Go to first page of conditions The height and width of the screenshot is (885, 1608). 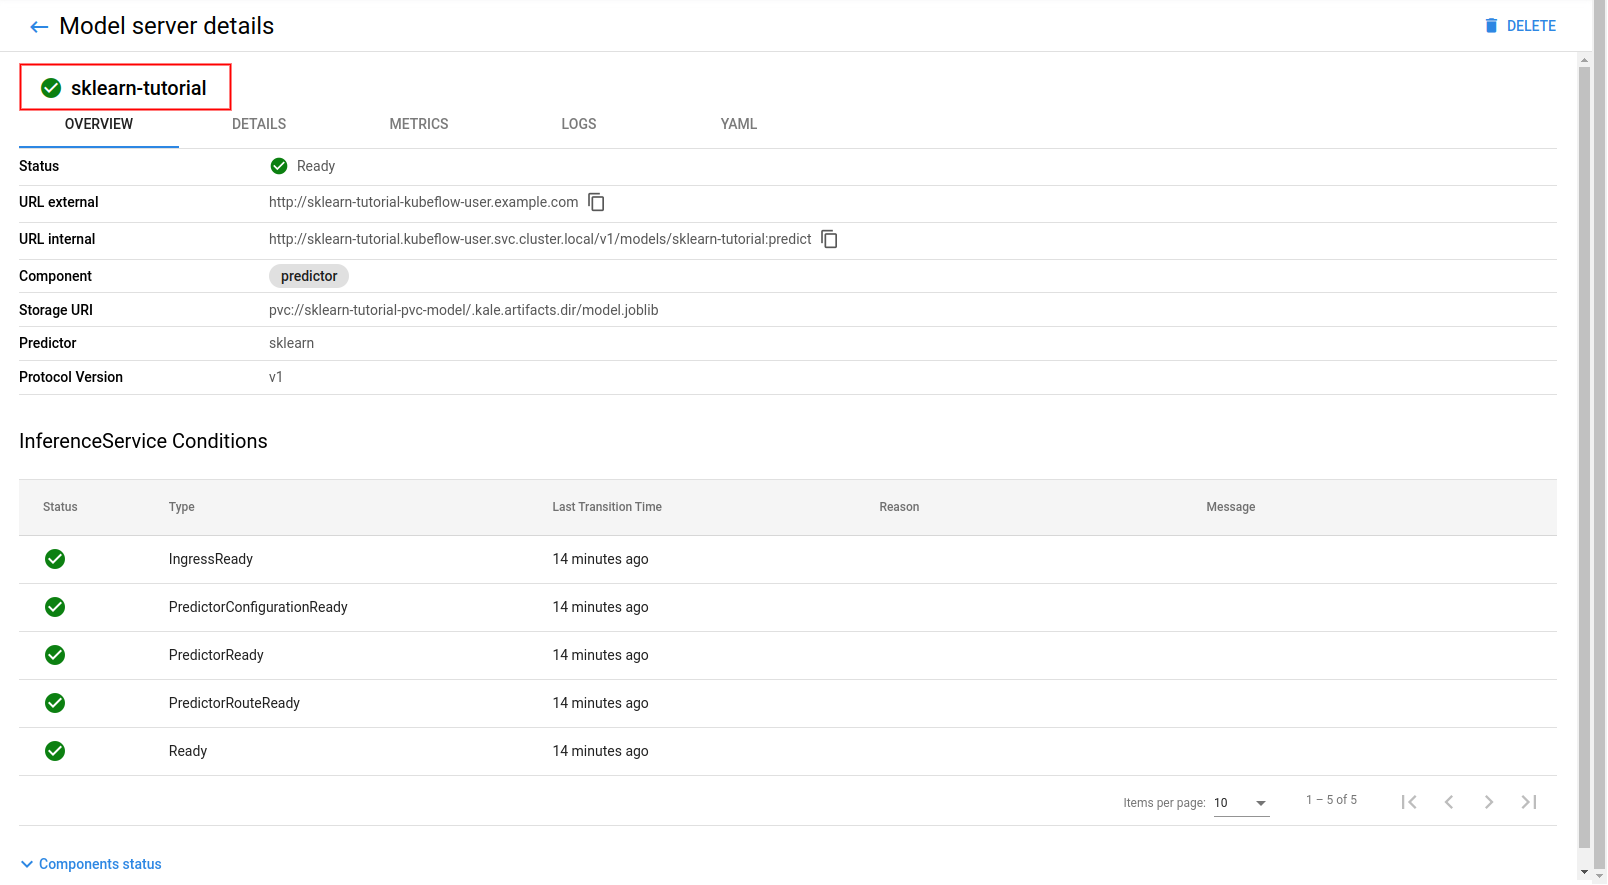pyautogui.click(x=1409, y=802)
